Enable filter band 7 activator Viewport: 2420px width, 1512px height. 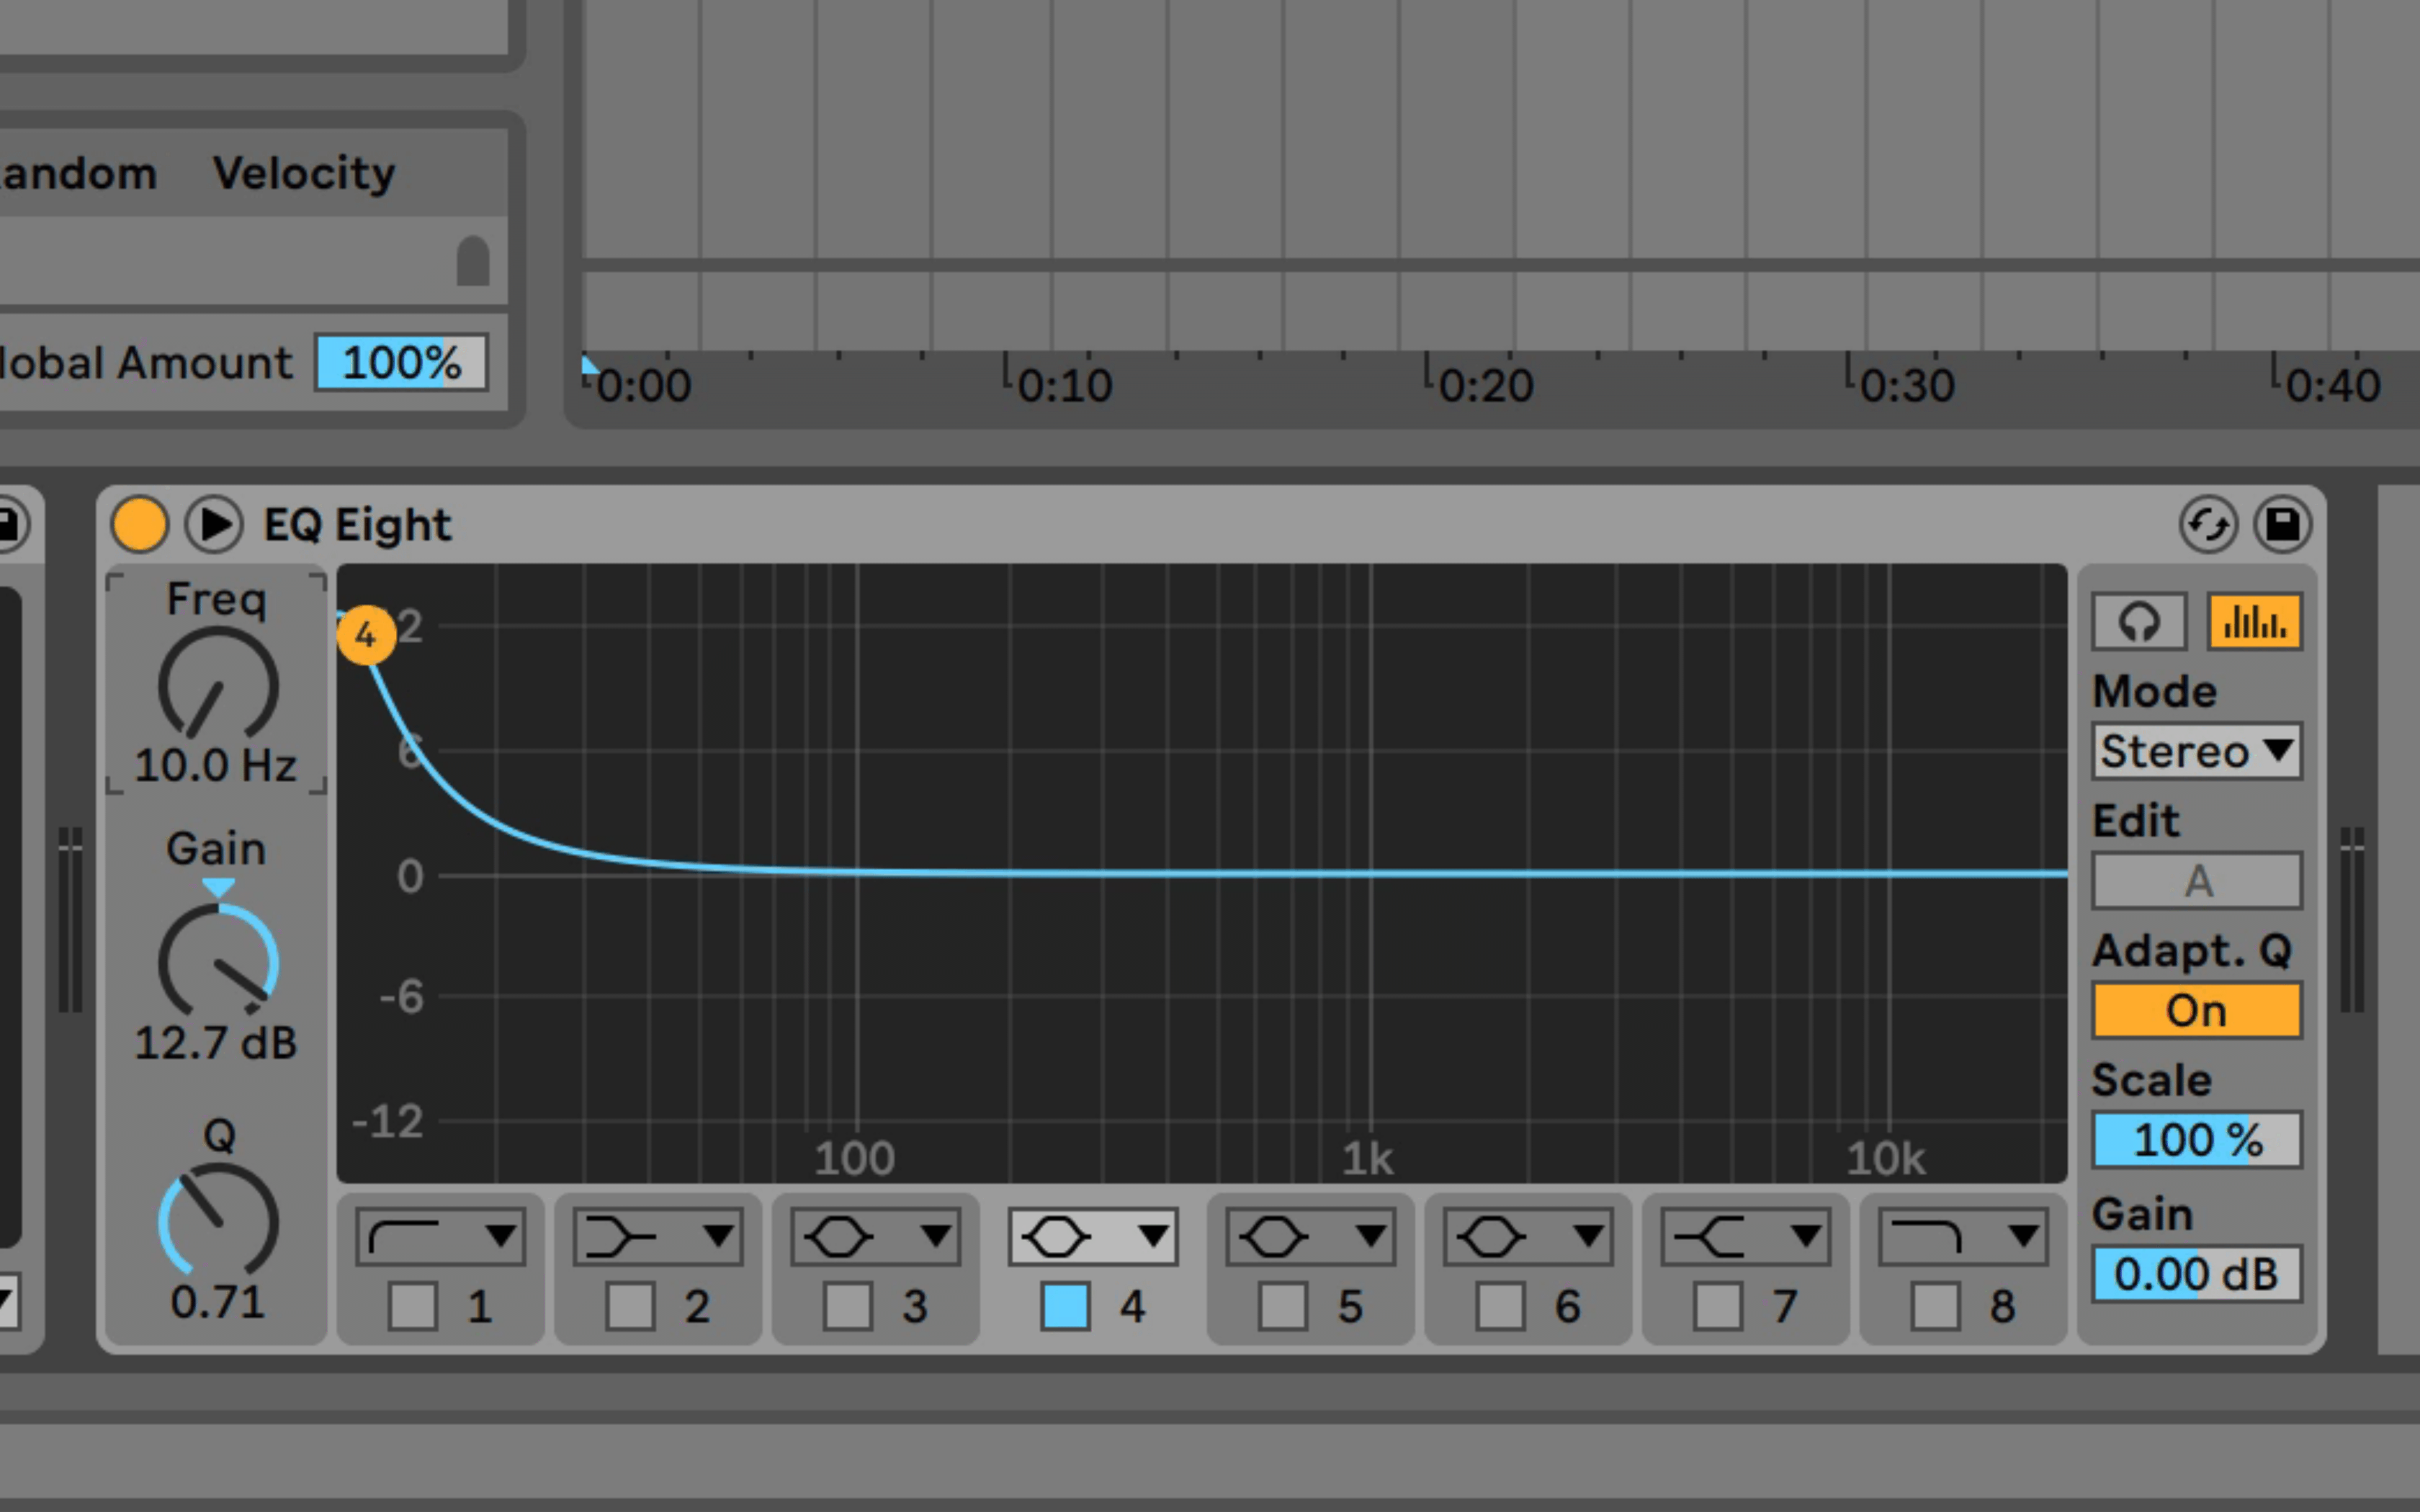(1718, 1306)
